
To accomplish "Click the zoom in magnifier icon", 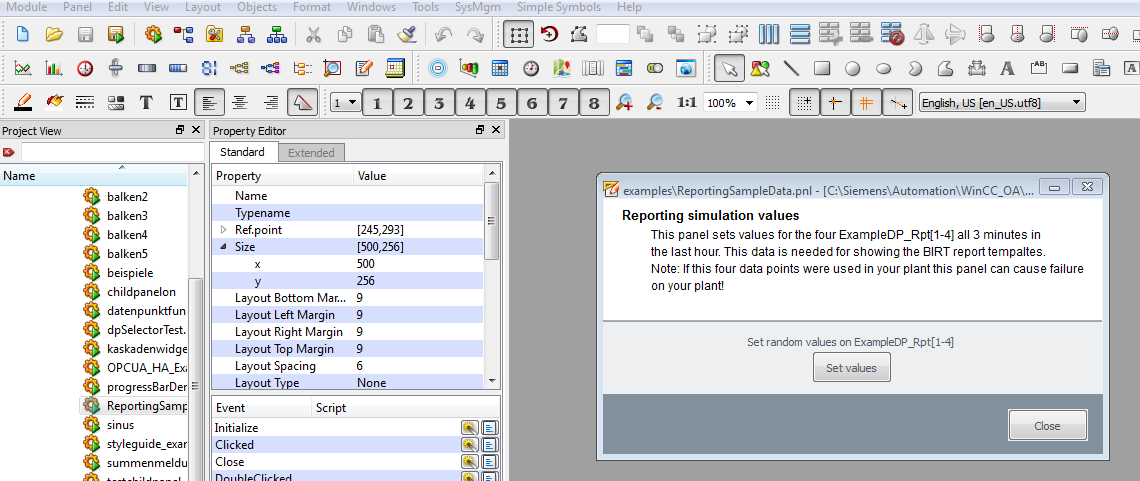I will 624,103.
